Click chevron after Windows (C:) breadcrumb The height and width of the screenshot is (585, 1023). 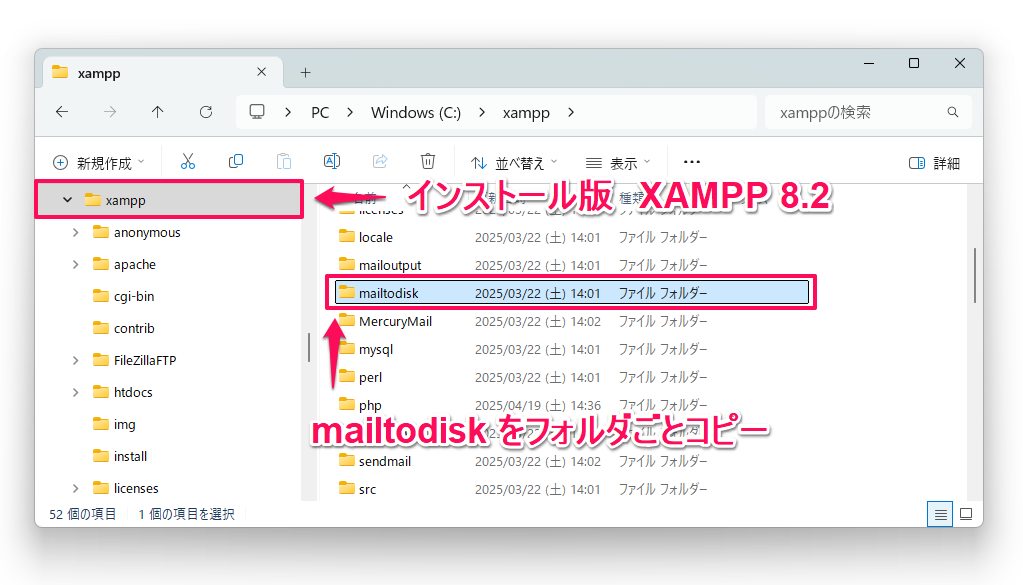tap(482, 112)
